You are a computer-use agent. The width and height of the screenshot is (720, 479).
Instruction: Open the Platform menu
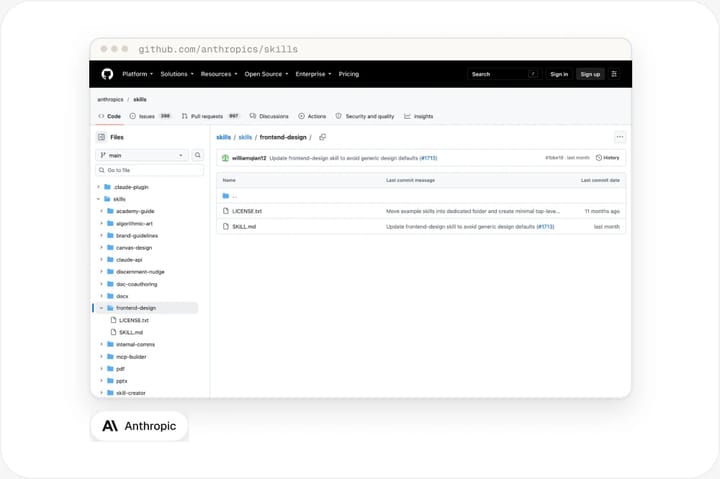137,74
